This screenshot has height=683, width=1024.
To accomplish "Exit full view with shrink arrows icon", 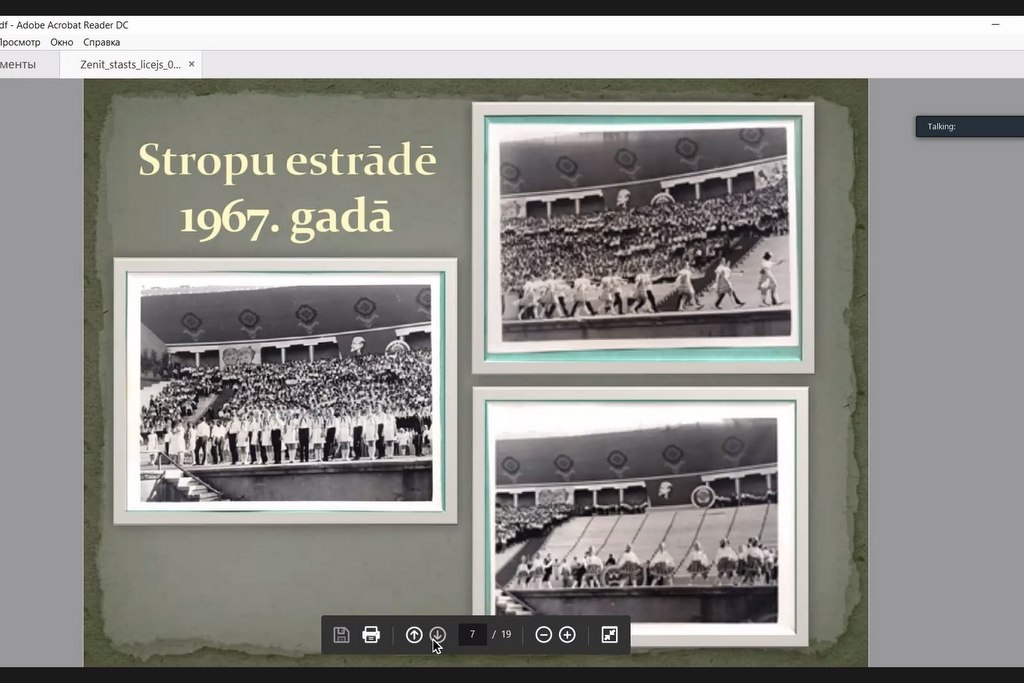I will pos(609,635).
